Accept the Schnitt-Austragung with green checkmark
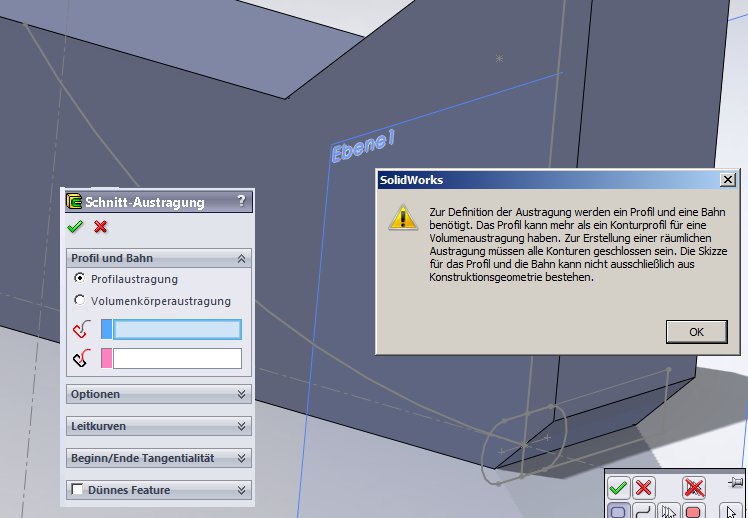The height and width of the screenshot is (518, 748). pyautogui.click(x=75, y=226)
